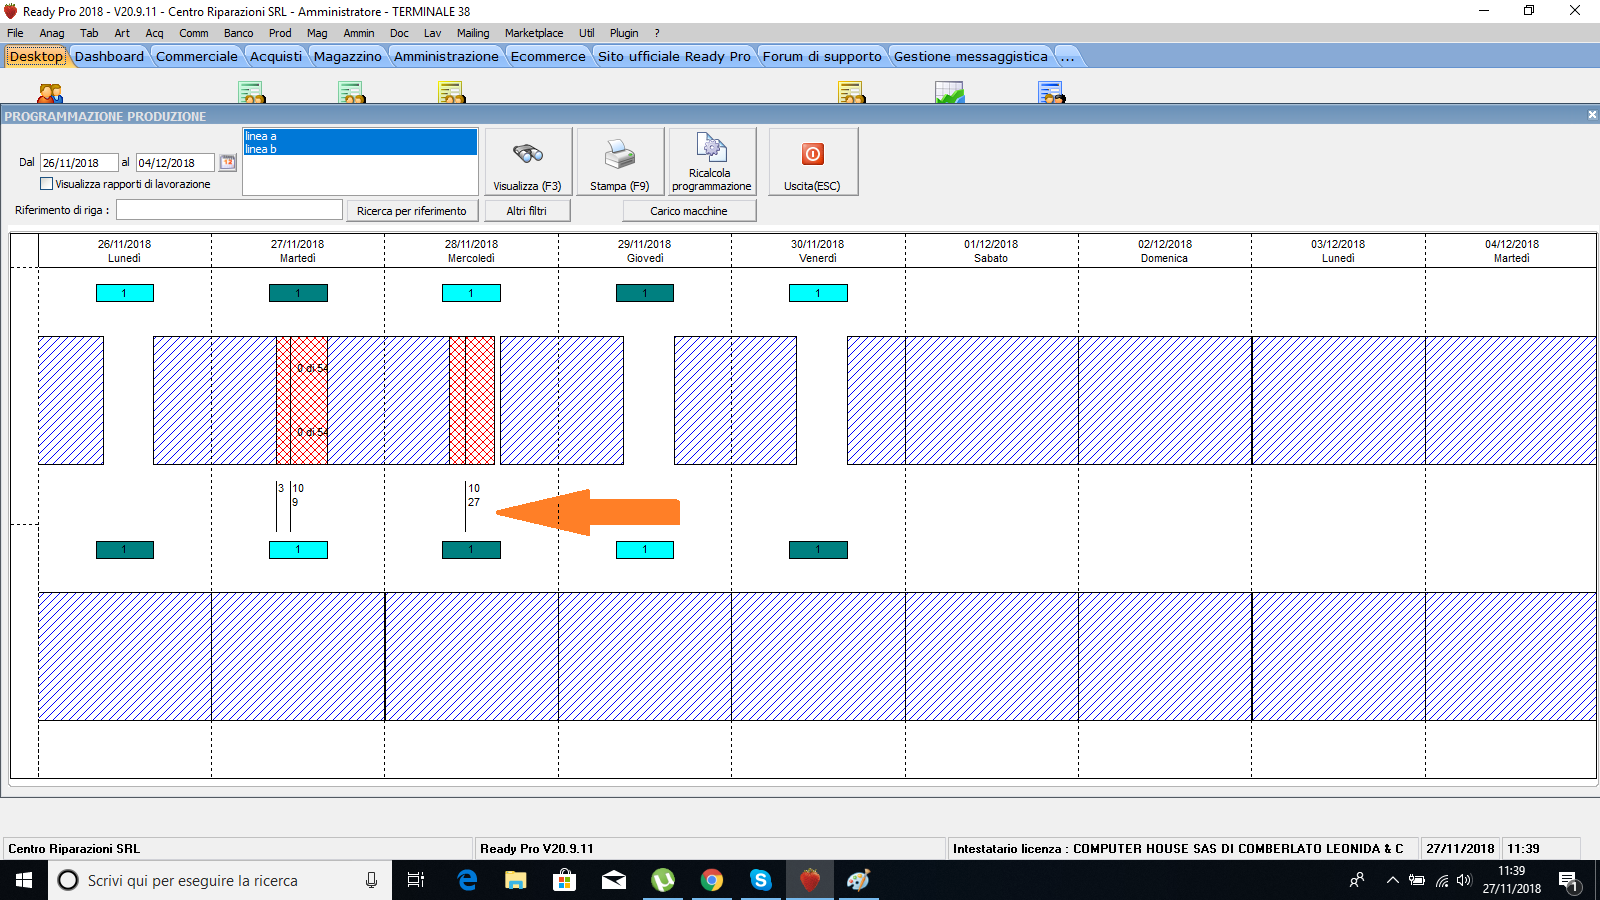The image size is (1600, 900).
Task: Switch to the Magazzino tab
Action: [x=347, y=56]
